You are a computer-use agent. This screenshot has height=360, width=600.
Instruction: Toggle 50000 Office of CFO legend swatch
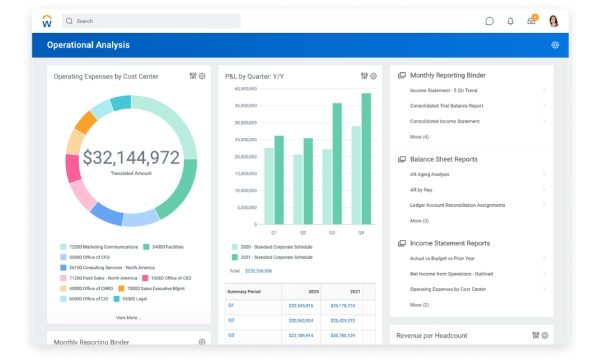point(63,257)
